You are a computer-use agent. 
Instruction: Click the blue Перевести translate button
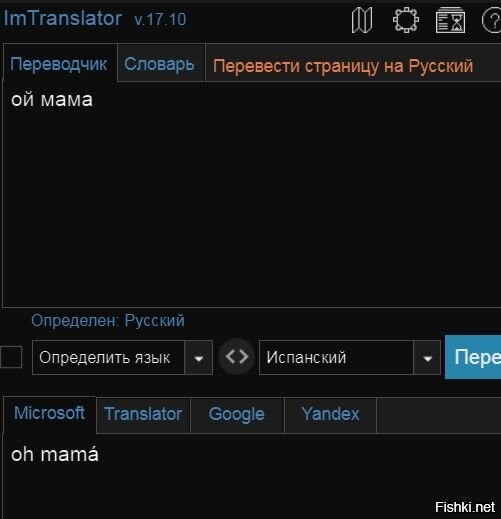[x=473, y=357]
